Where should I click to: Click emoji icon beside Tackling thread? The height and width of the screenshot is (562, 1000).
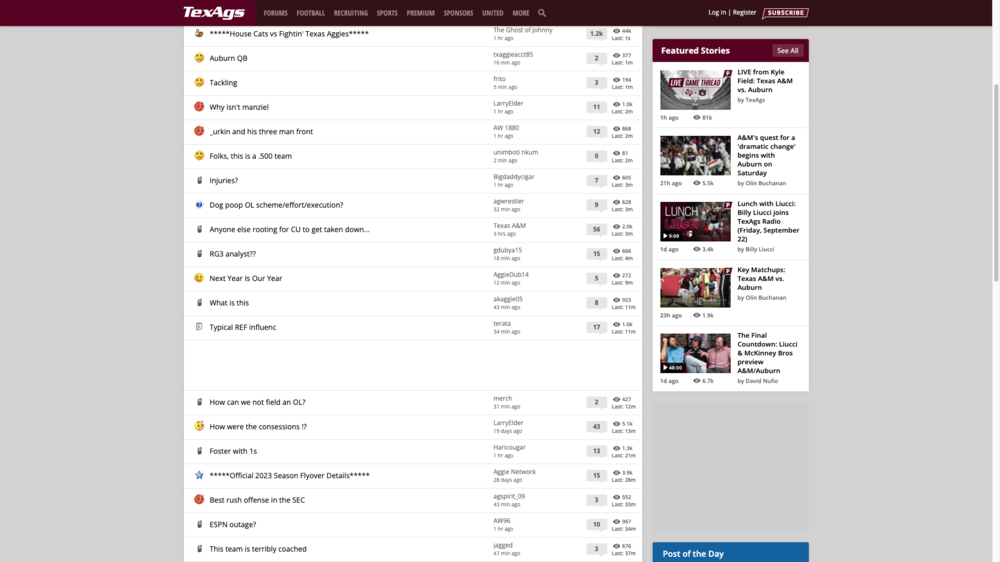coord(199,82)
